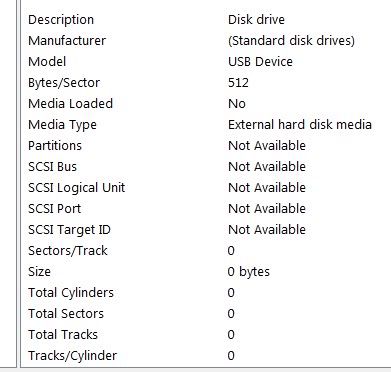Click the Manufacturer label
This screenshot has width=391, height=372.
67,41
